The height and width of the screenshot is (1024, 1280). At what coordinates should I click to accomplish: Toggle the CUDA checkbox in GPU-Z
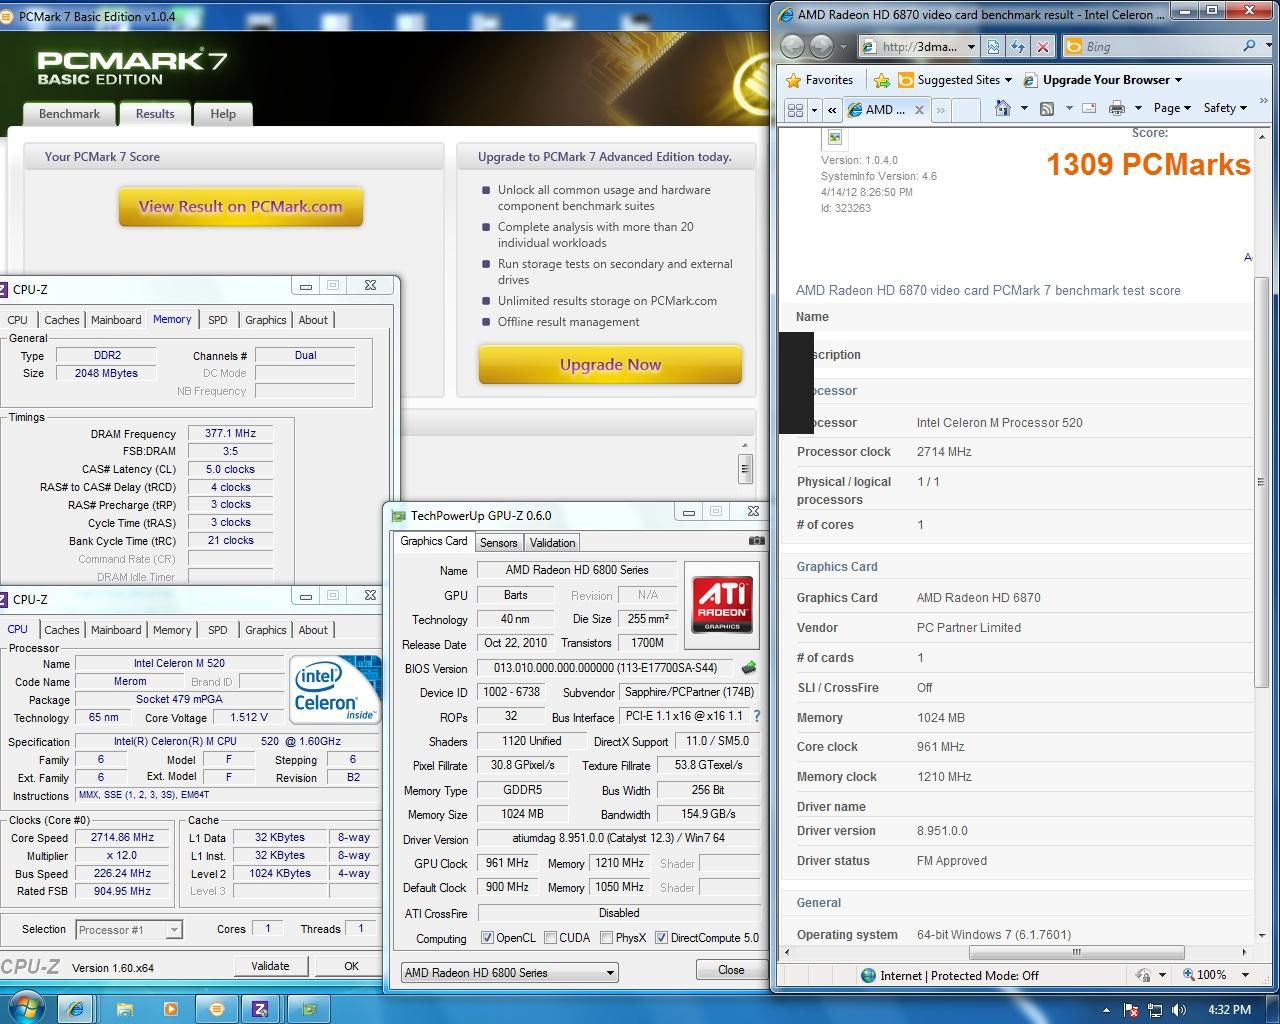(549, 938)
